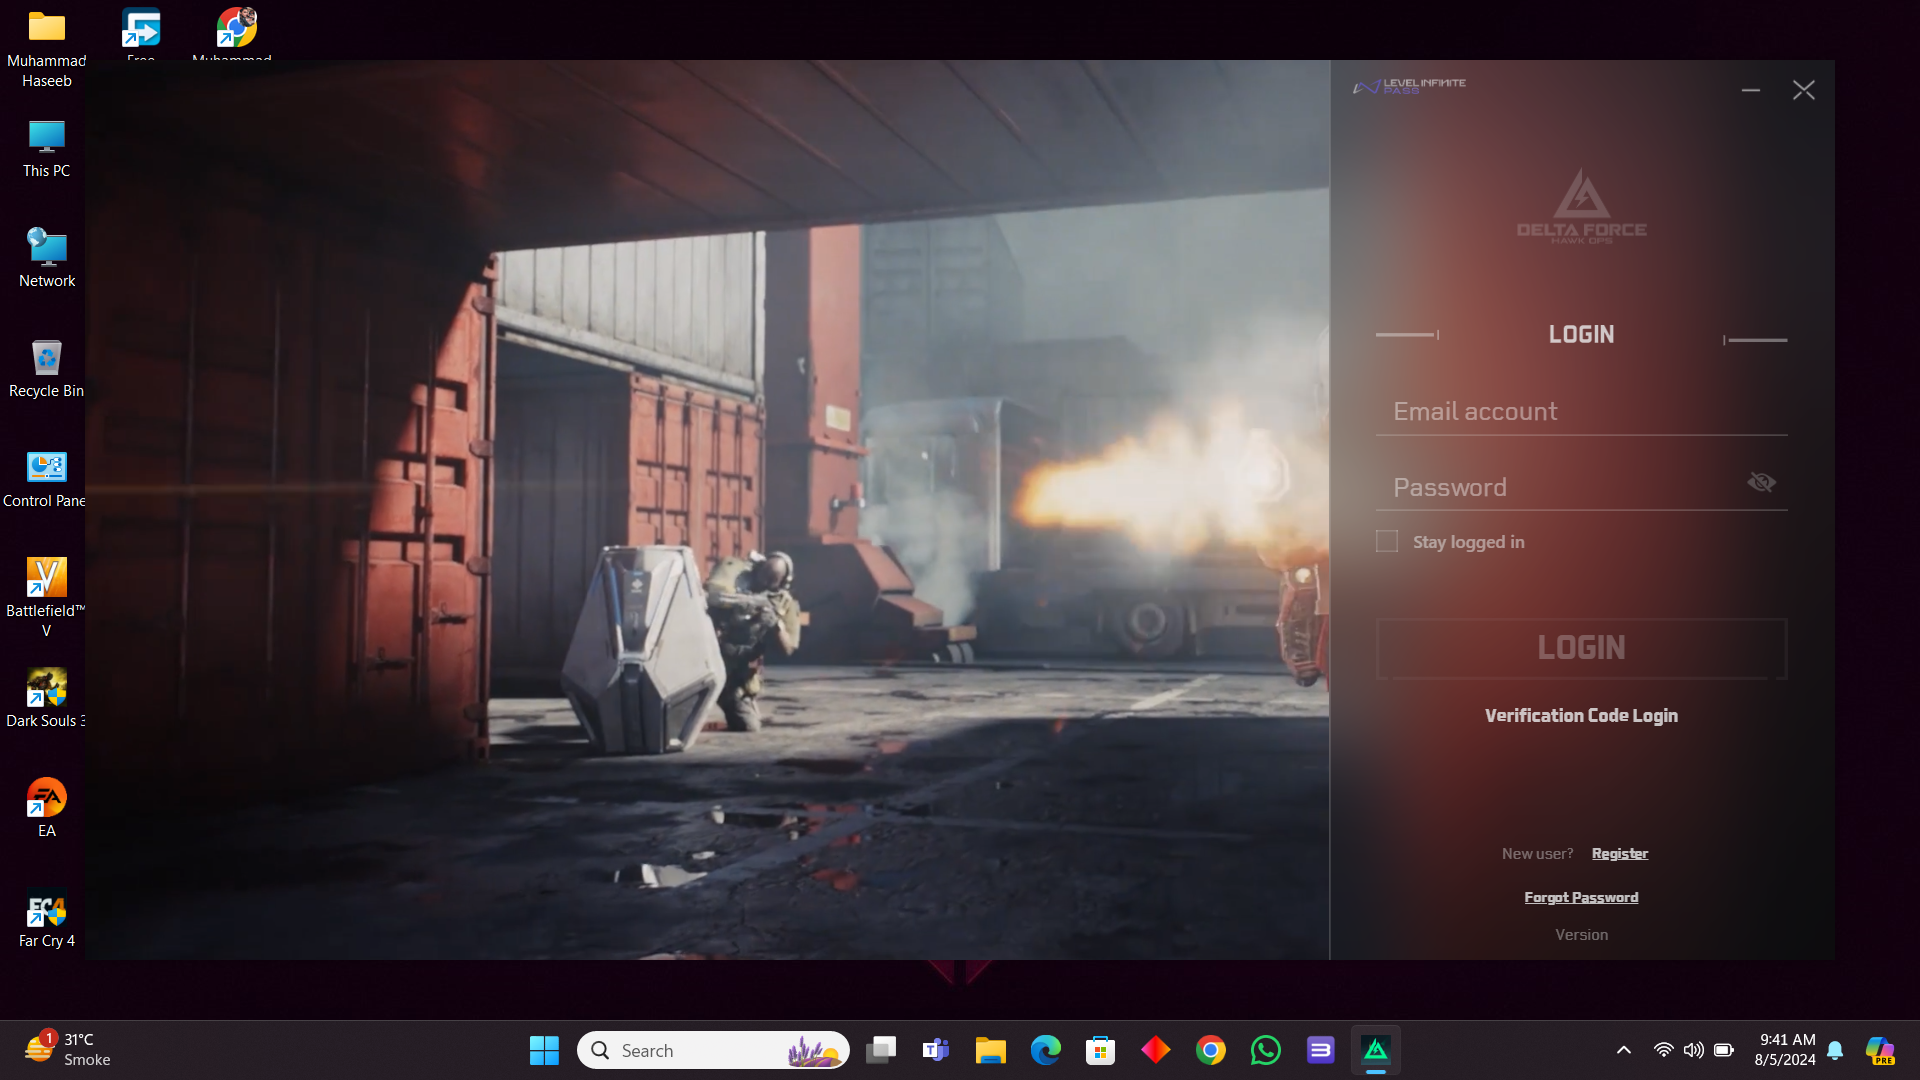The height and width of the screenshot is (1080, 1920).
Task: Launch EA app from desktop
Action: (x=46, y=799)
